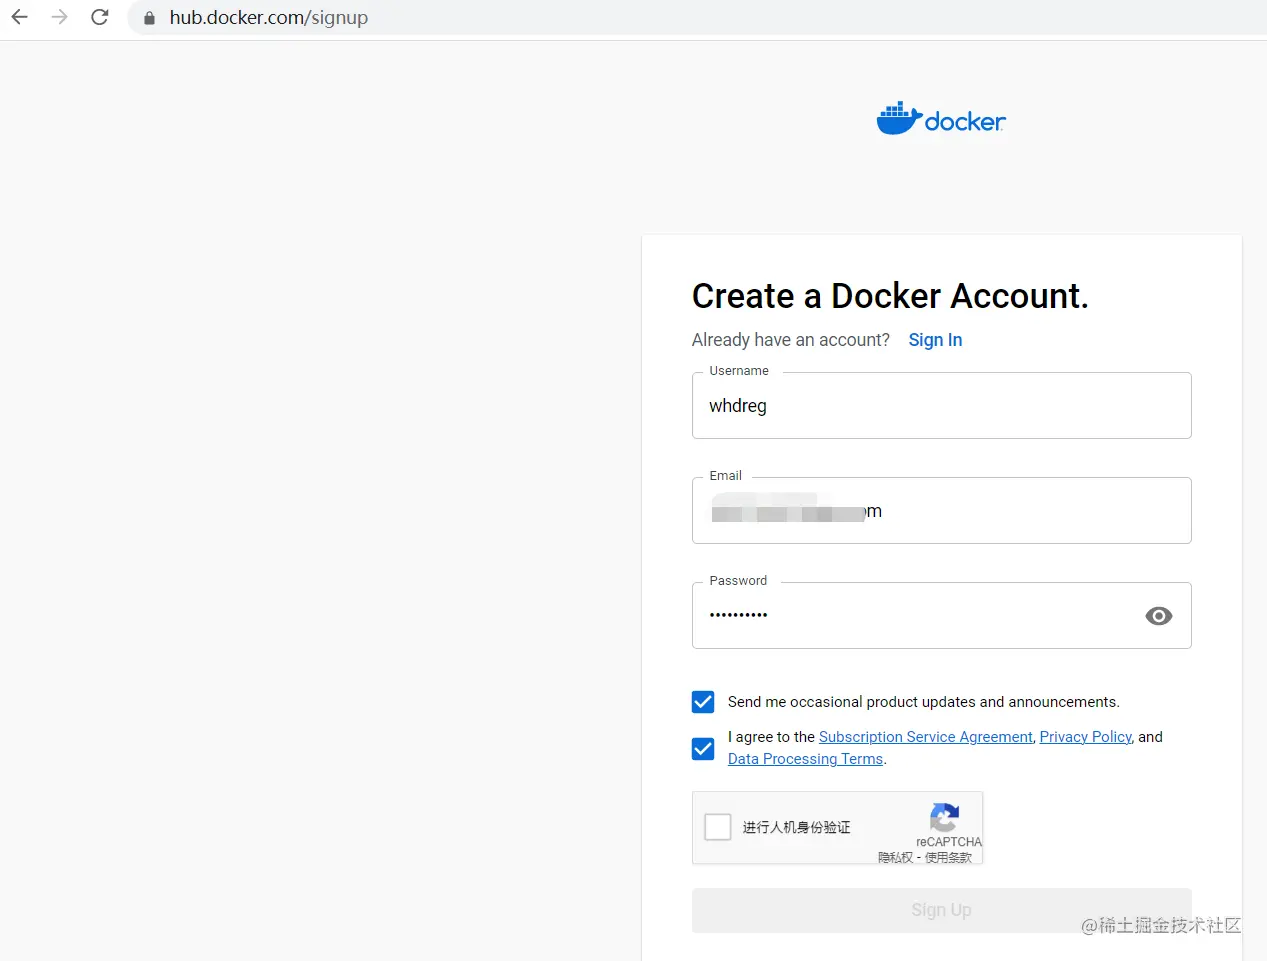
Task: View site info via the padlock icon
Action: pyautogui.click(x=150, y=18)
